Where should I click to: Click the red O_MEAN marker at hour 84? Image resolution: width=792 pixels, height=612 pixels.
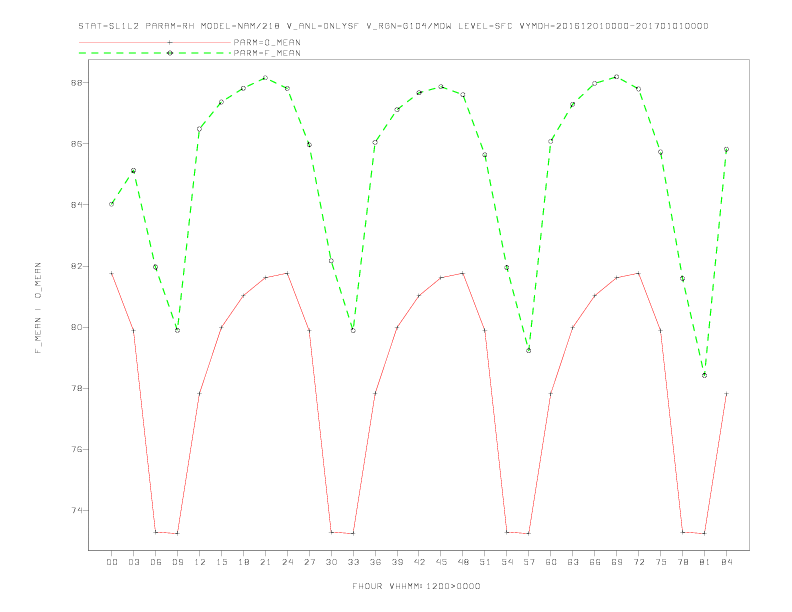click(726, 393)
